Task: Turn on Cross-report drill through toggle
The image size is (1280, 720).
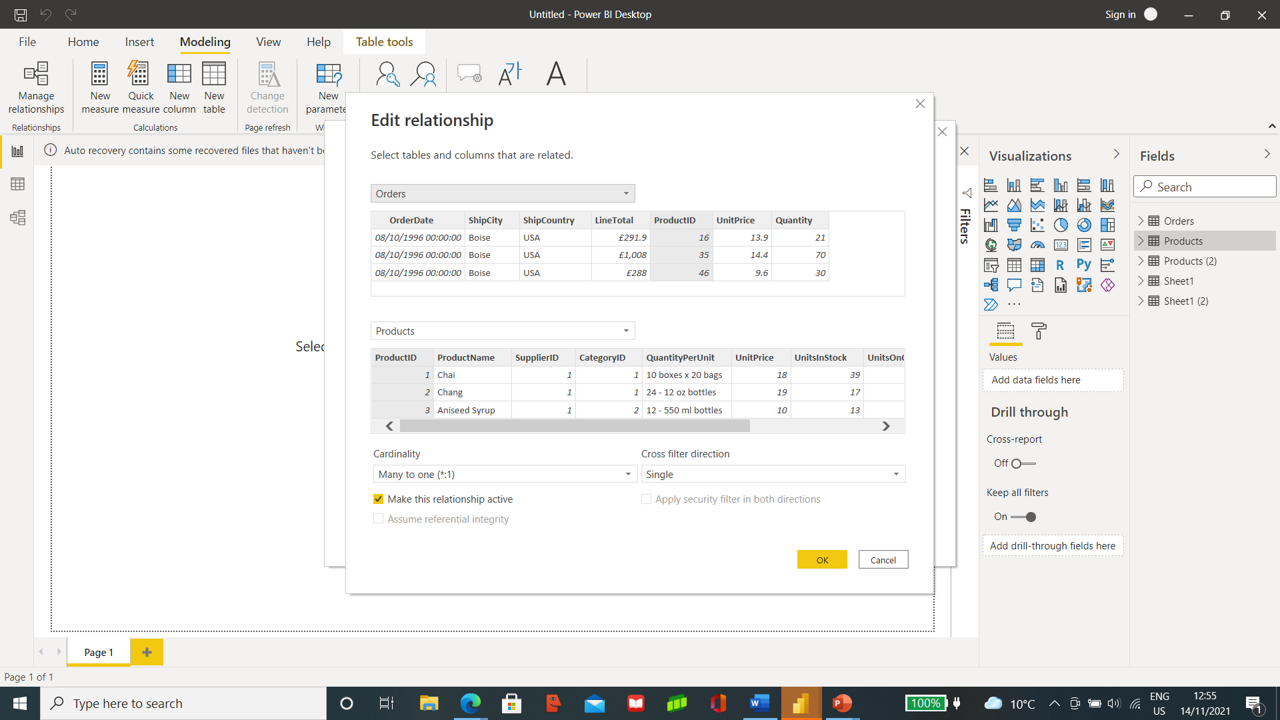Action: (1023, 463)
